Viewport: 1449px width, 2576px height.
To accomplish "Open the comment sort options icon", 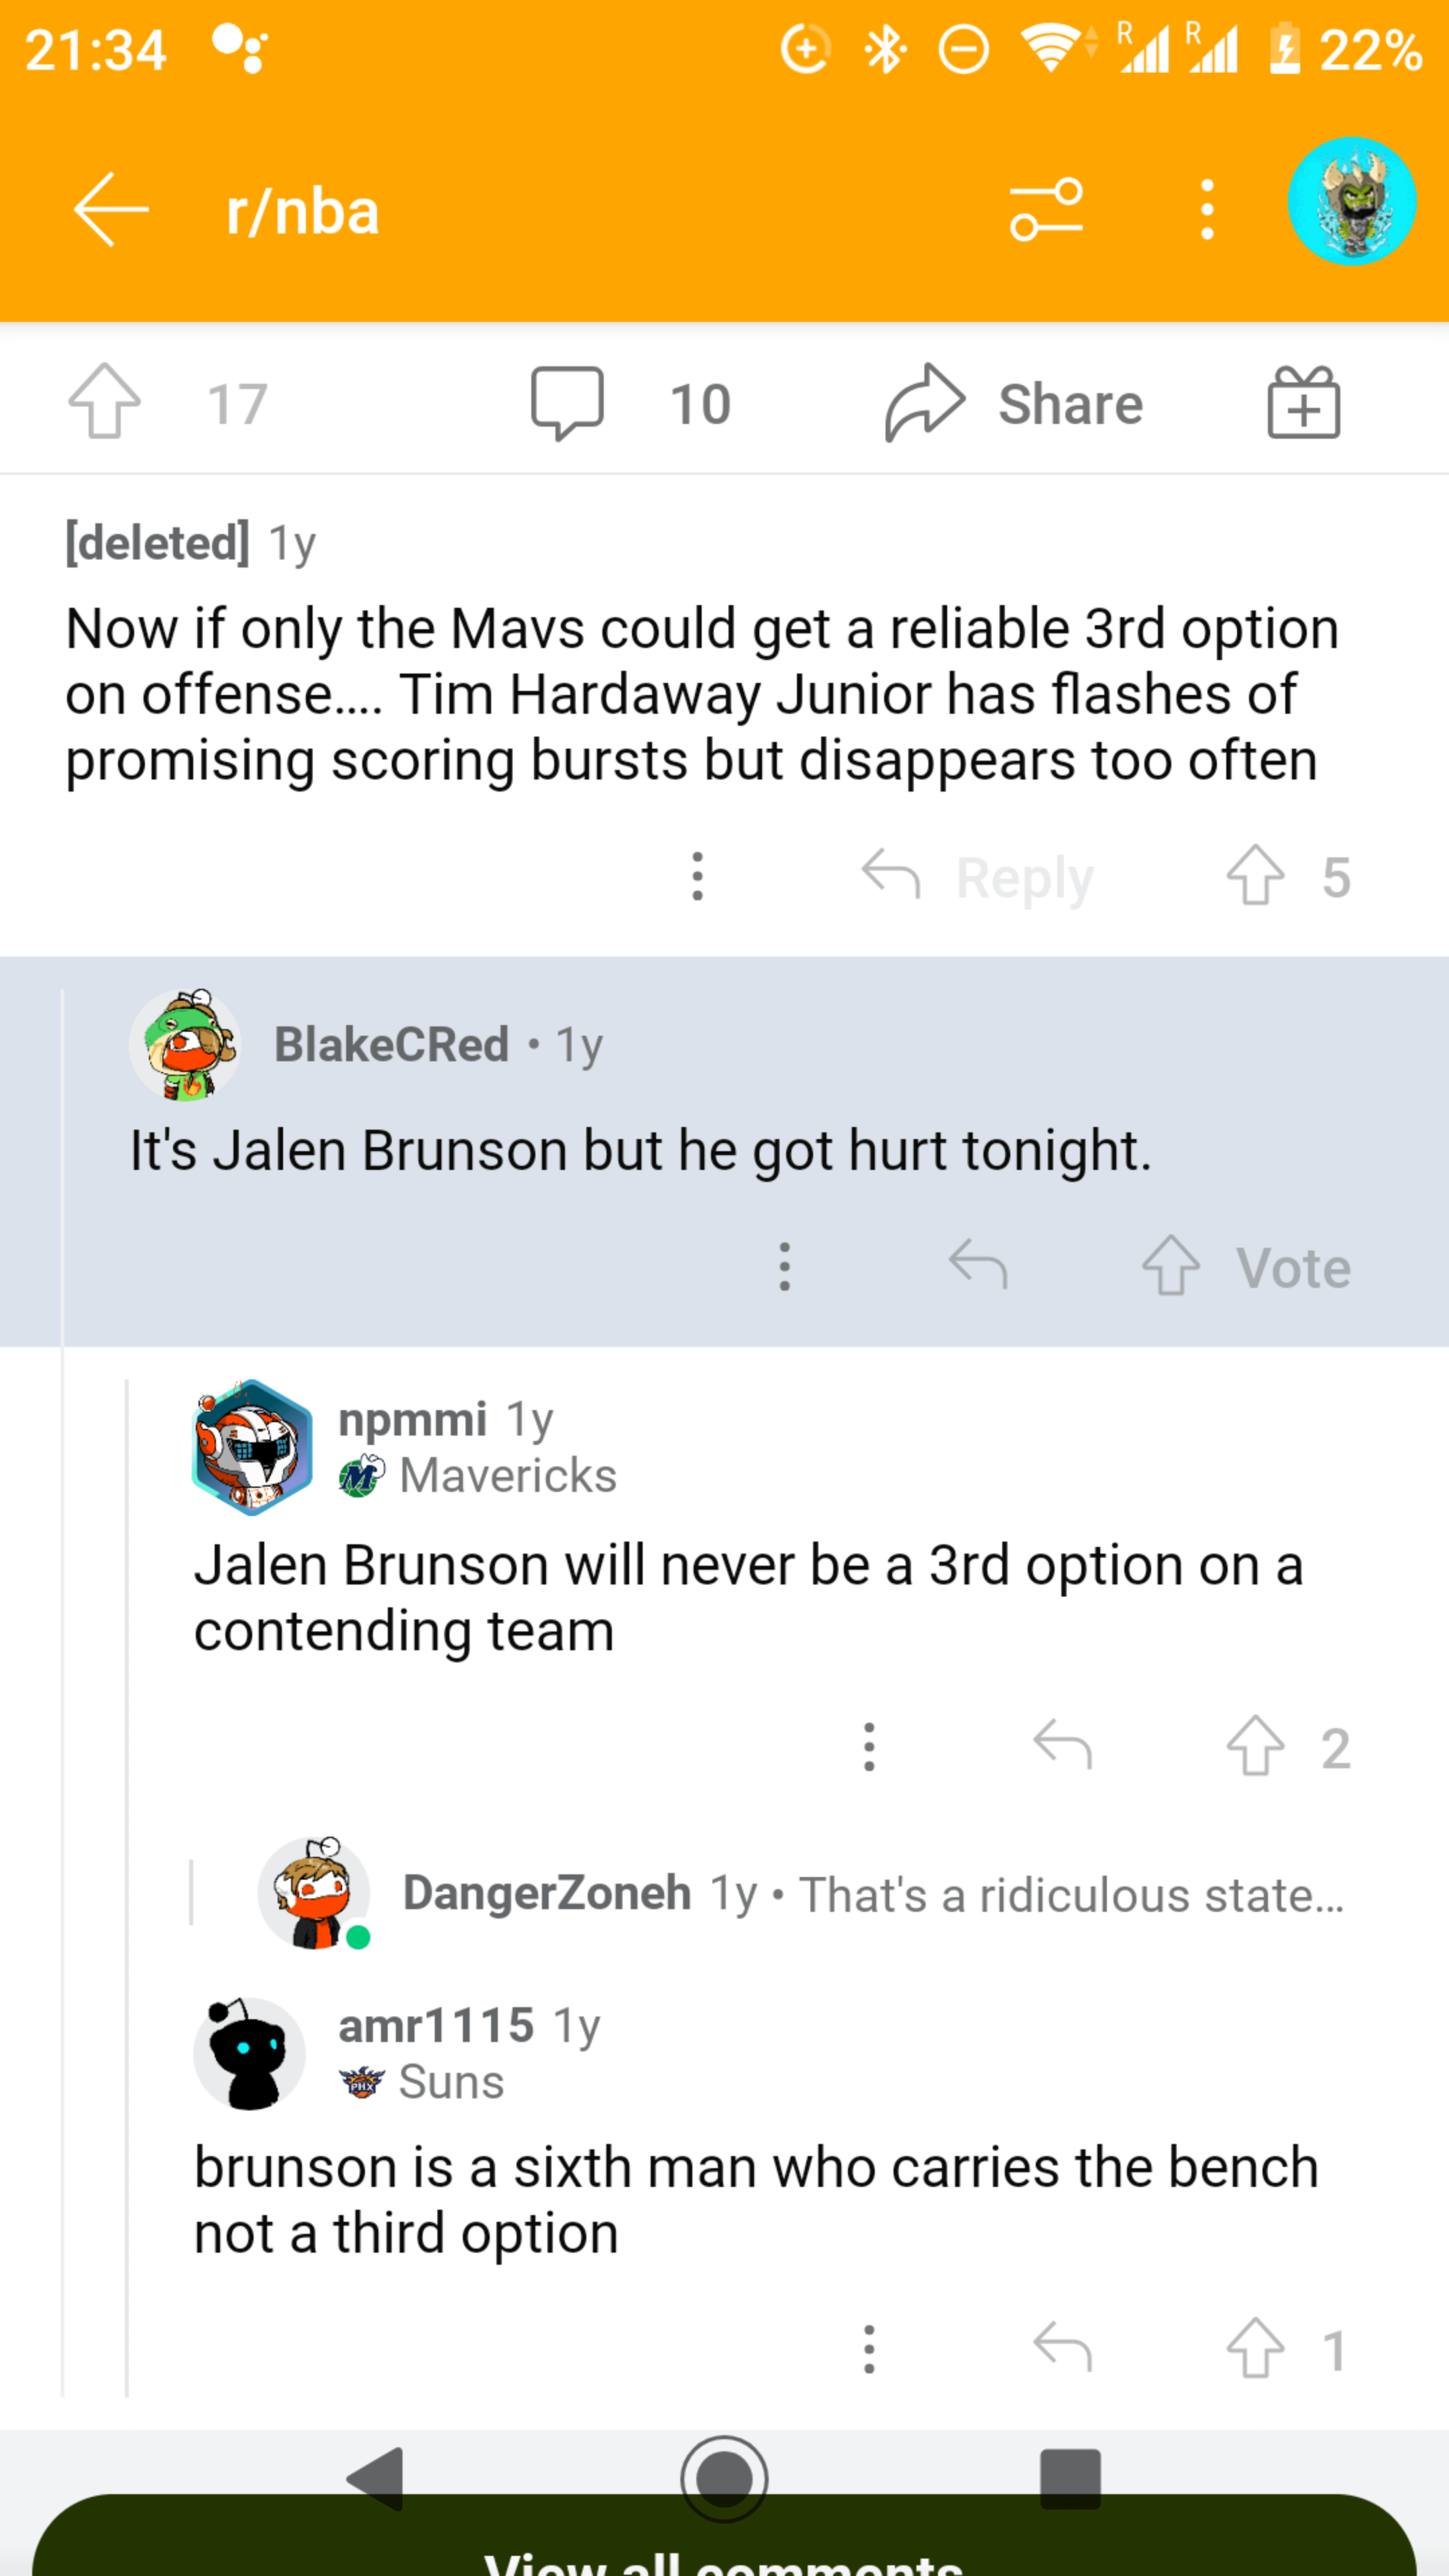I will 1046,210.
